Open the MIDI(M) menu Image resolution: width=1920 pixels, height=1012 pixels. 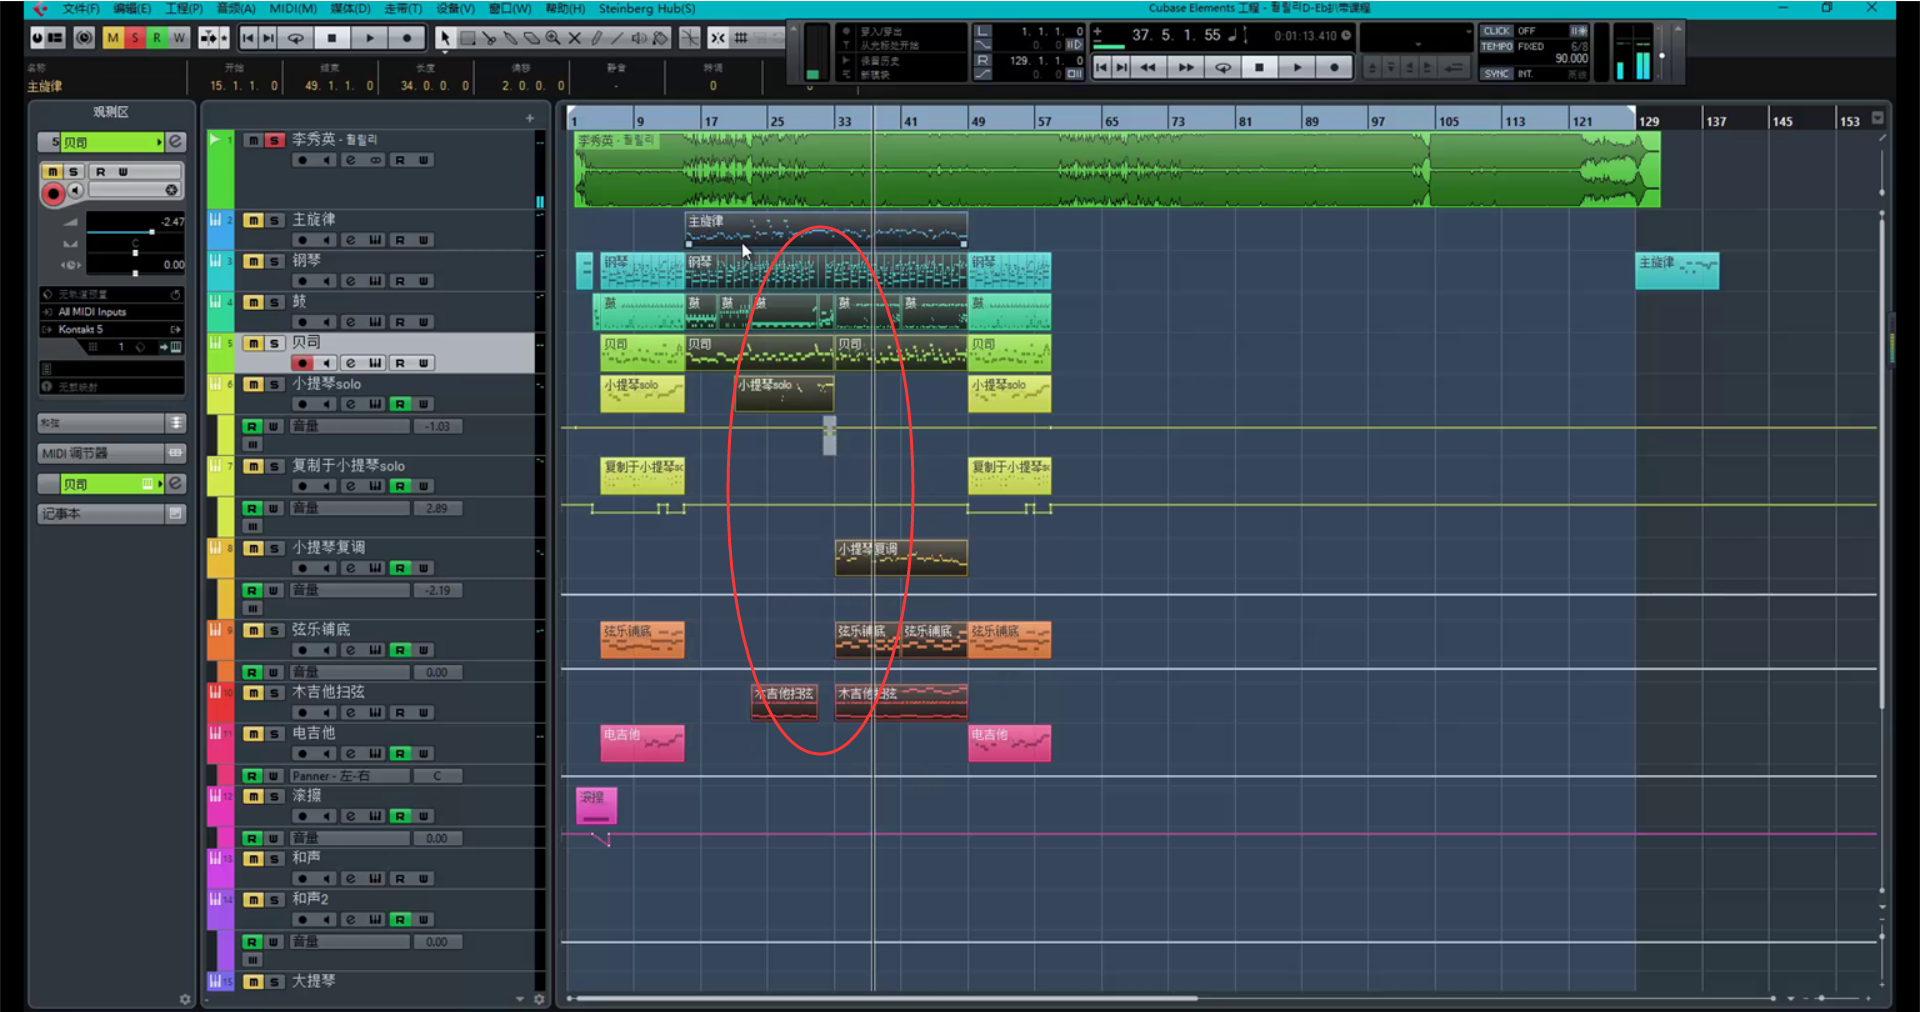point(293,9)
